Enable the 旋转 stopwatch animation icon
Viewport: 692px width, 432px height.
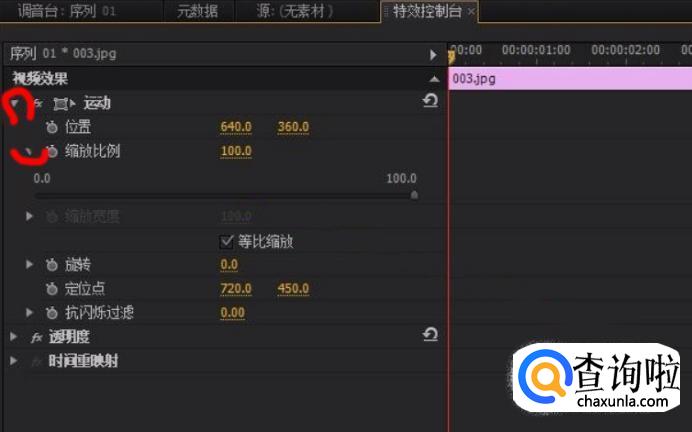52,265
